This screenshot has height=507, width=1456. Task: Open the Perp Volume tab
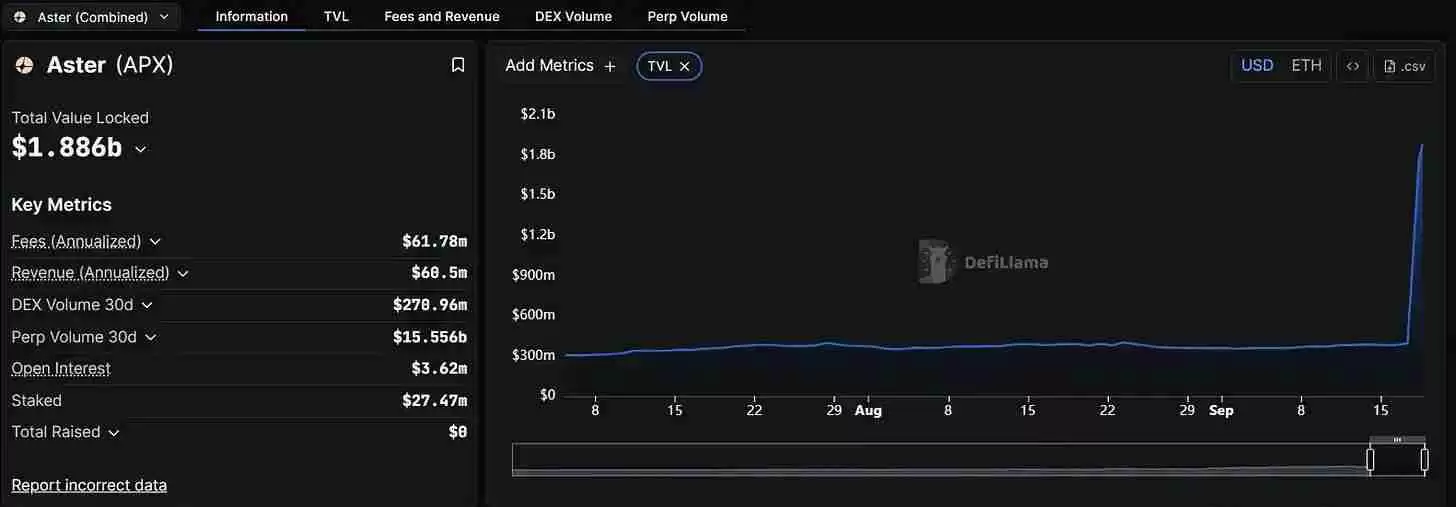pyautogui.click(x=688, y=16)
